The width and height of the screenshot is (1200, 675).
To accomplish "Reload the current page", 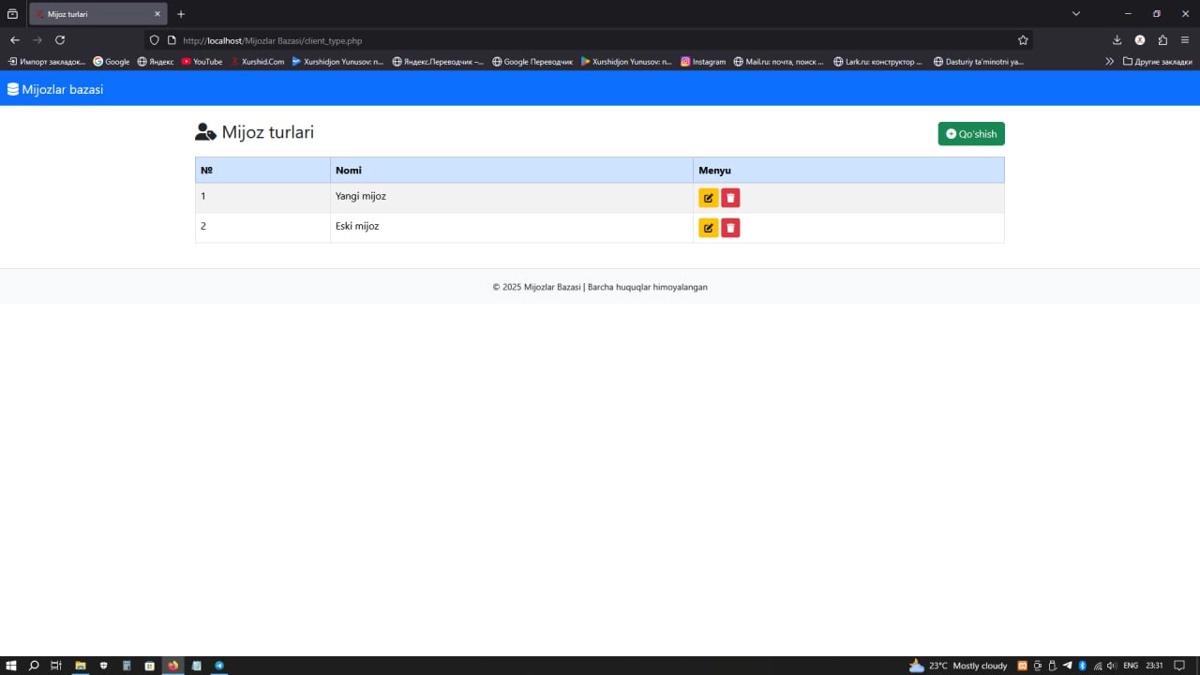I will tap(60, 40).
